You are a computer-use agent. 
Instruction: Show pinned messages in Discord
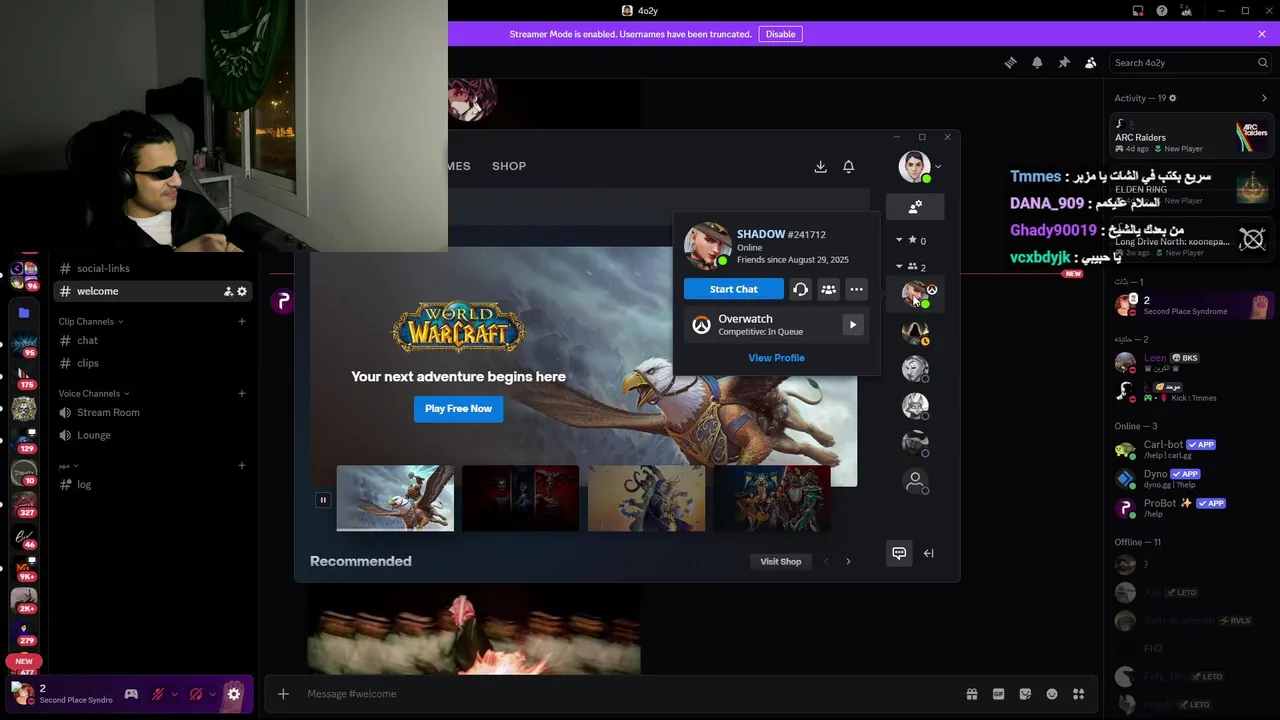(x=1064, y=62)
